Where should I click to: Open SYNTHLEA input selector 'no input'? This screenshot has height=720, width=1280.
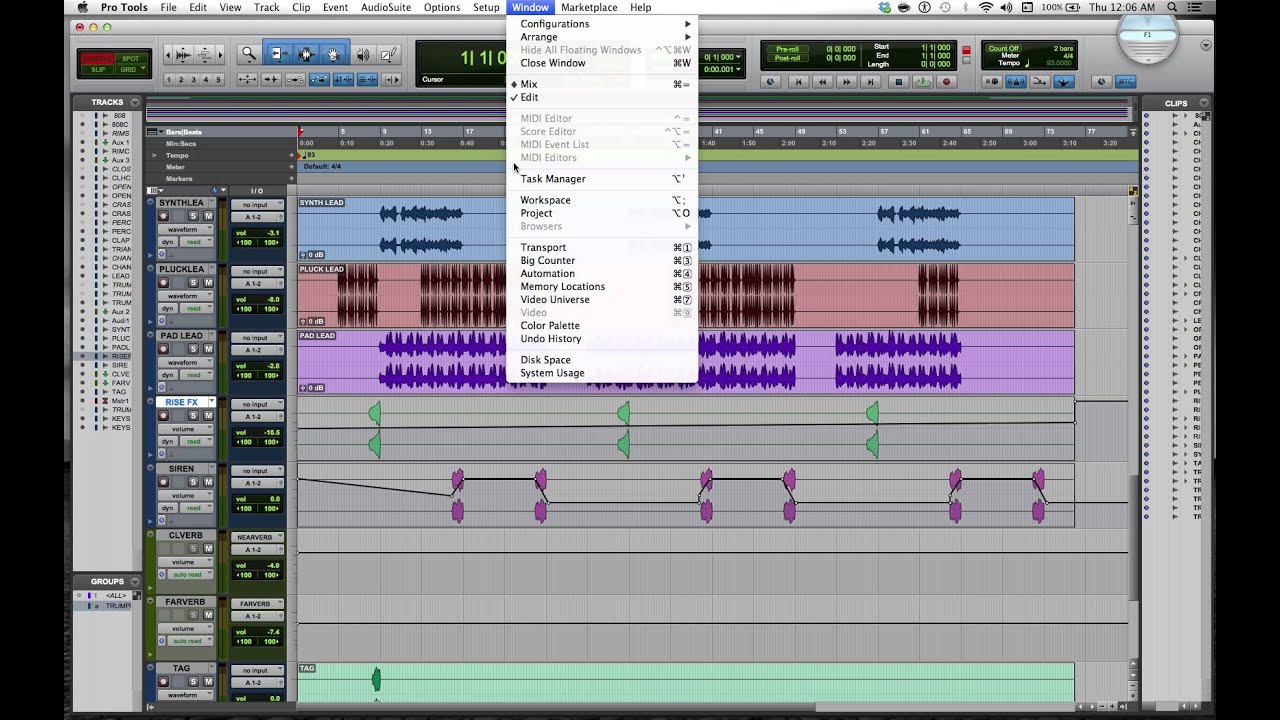click(256, 204)
